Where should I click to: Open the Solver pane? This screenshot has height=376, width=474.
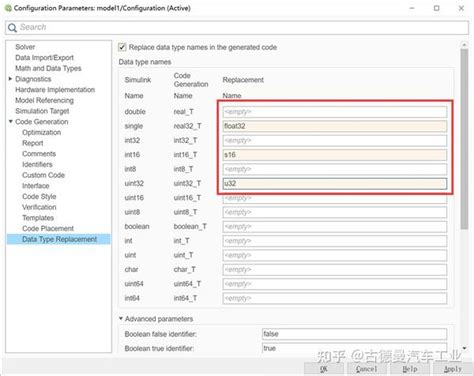pos(25,47)
